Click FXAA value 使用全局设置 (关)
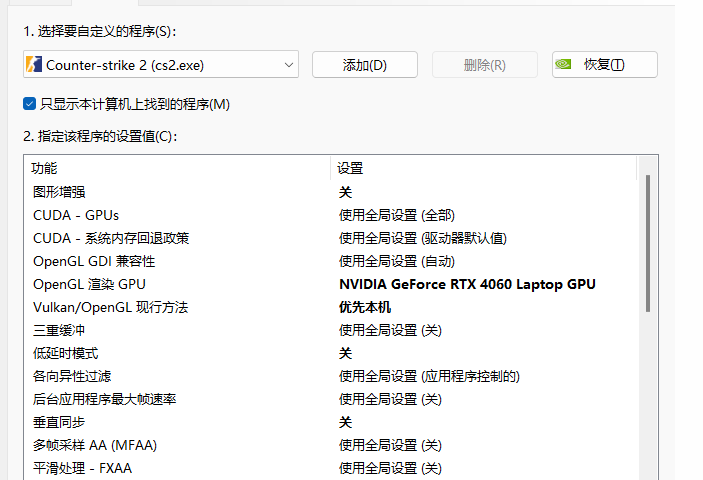The height and width of the screenshot is (480, 703). (x=390, y=468)
